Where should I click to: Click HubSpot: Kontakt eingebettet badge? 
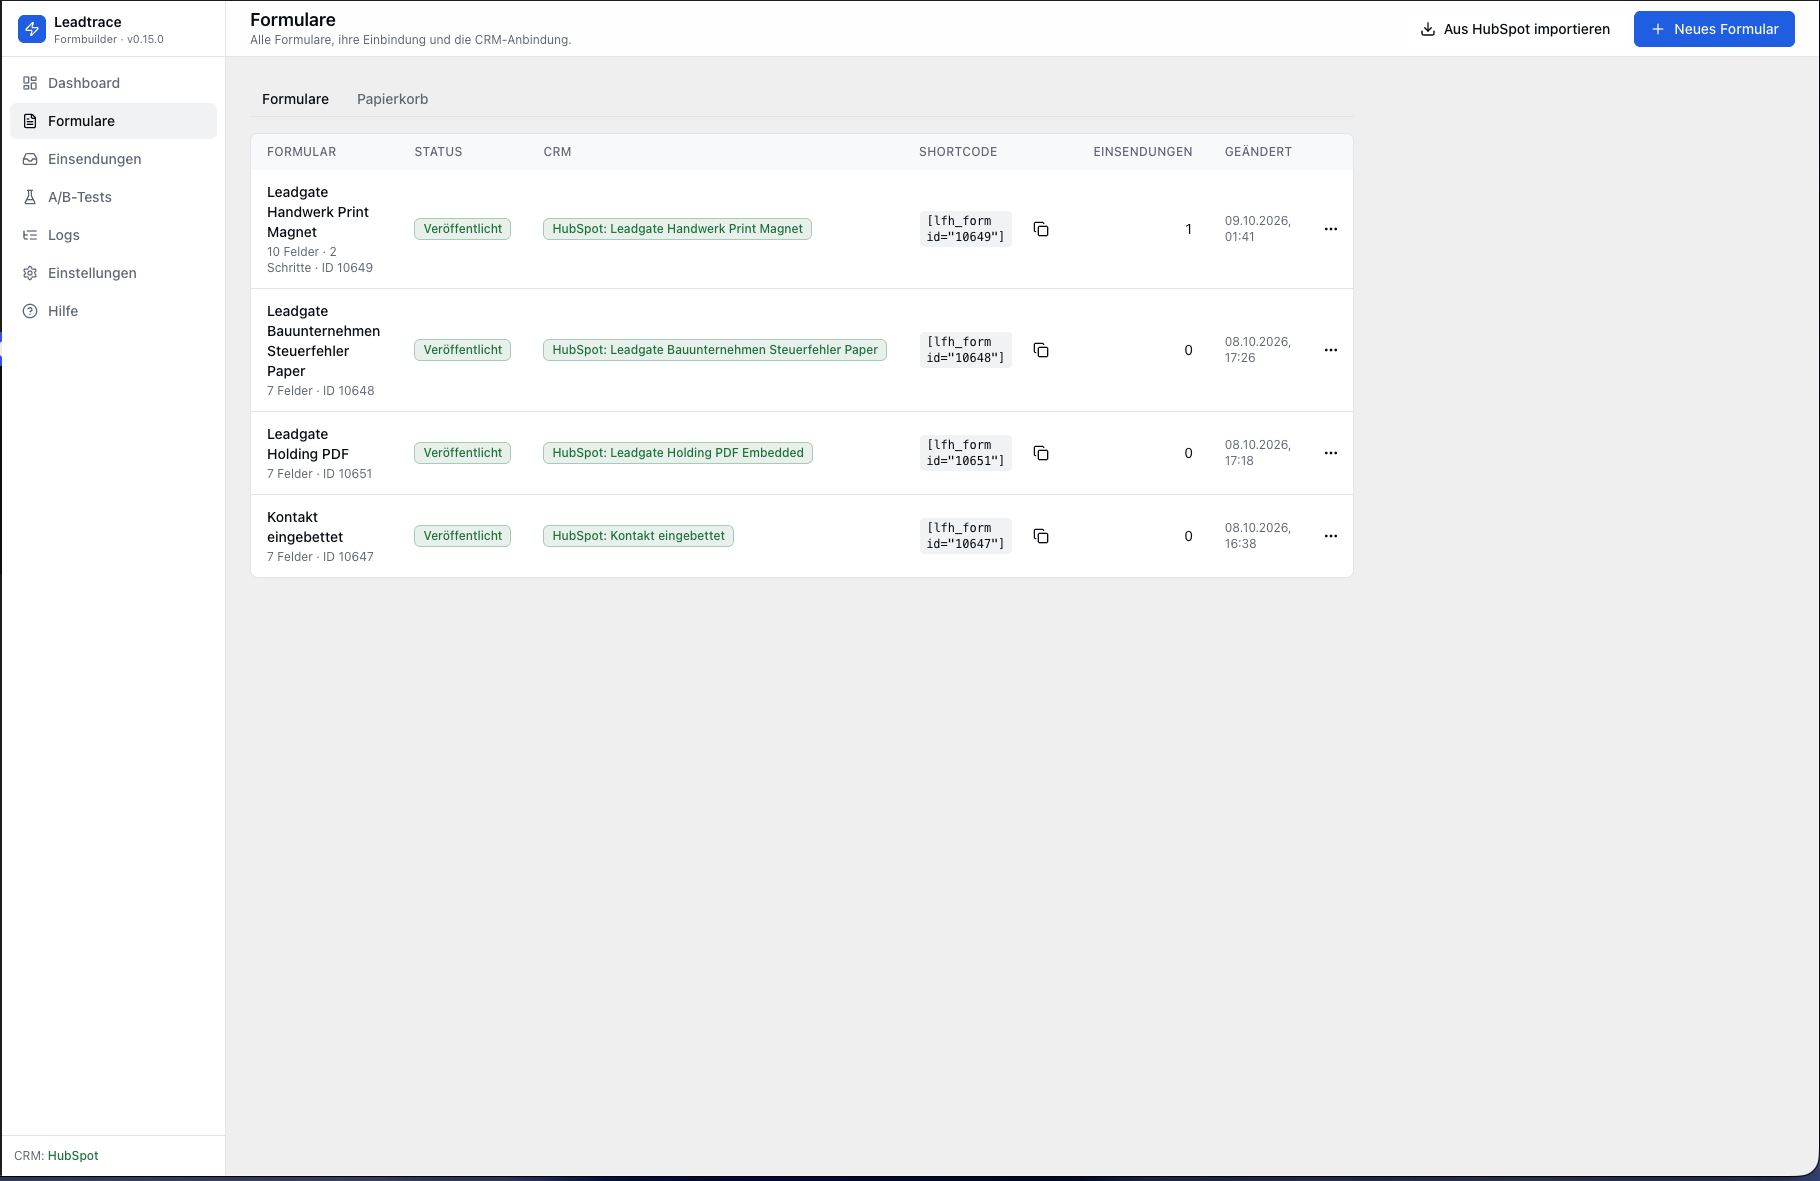tap(638, 536)
